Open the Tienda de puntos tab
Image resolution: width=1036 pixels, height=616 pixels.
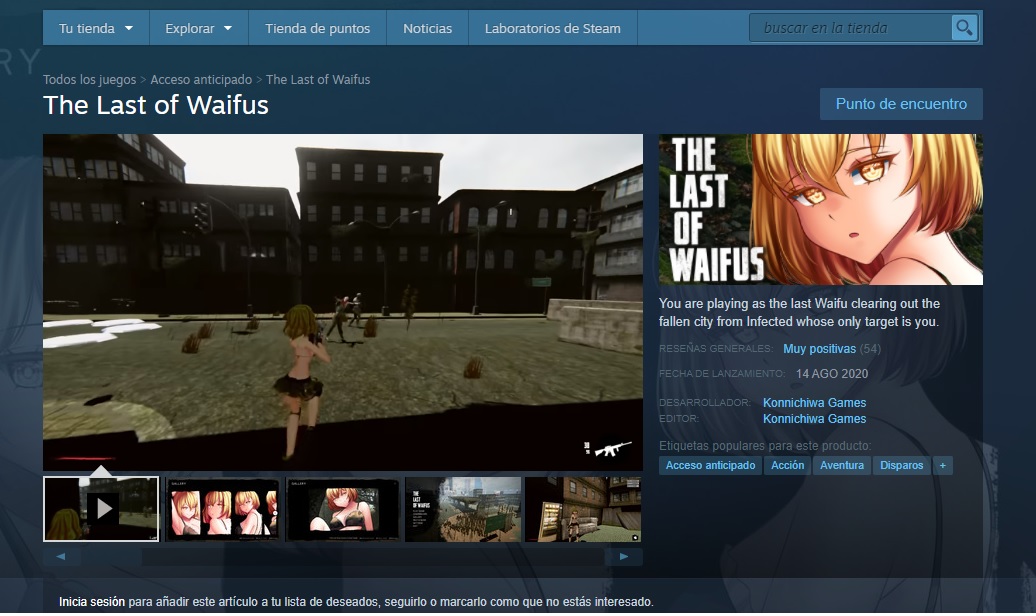[x=318, y=28]
